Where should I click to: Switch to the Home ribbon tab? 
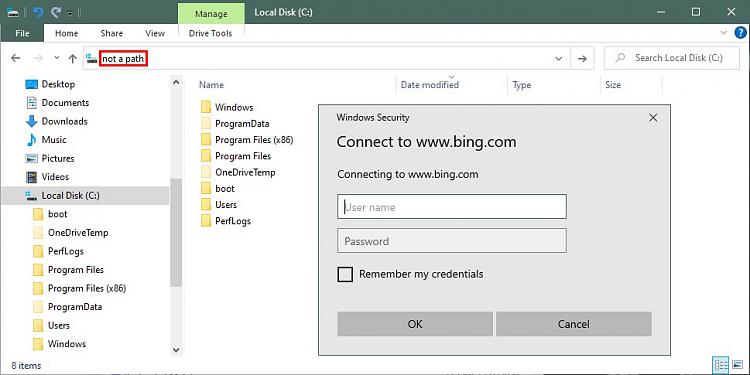(66, 33)
